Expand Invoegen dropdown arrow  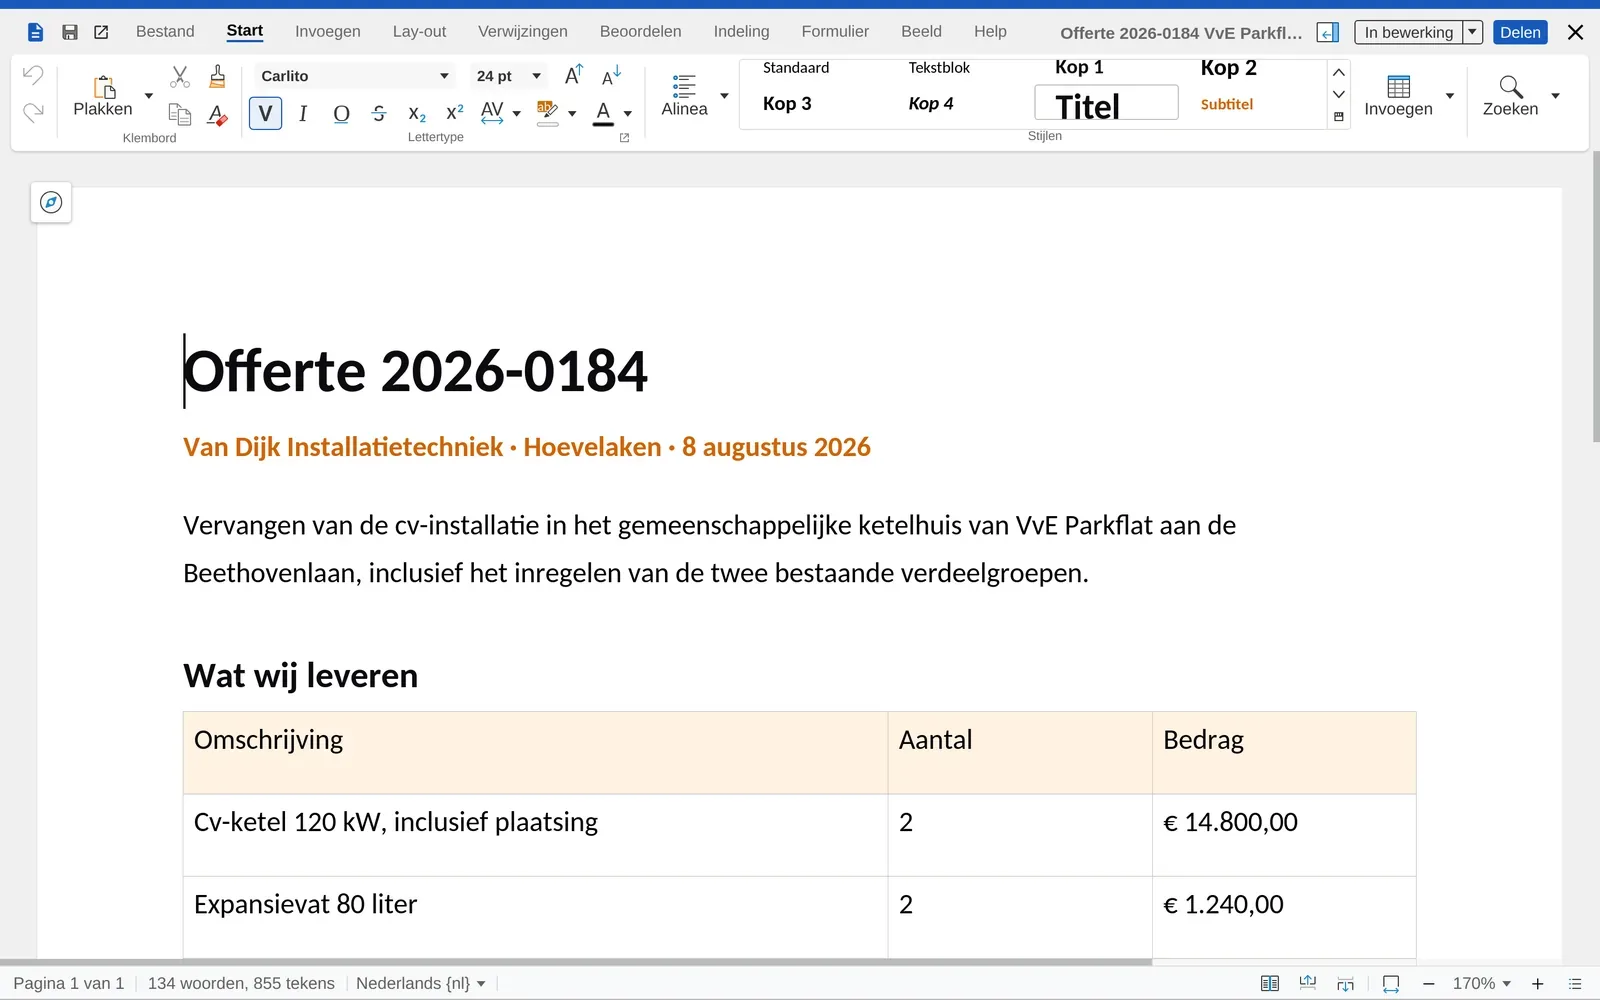pyautogui.click(x=1449, y=96)
